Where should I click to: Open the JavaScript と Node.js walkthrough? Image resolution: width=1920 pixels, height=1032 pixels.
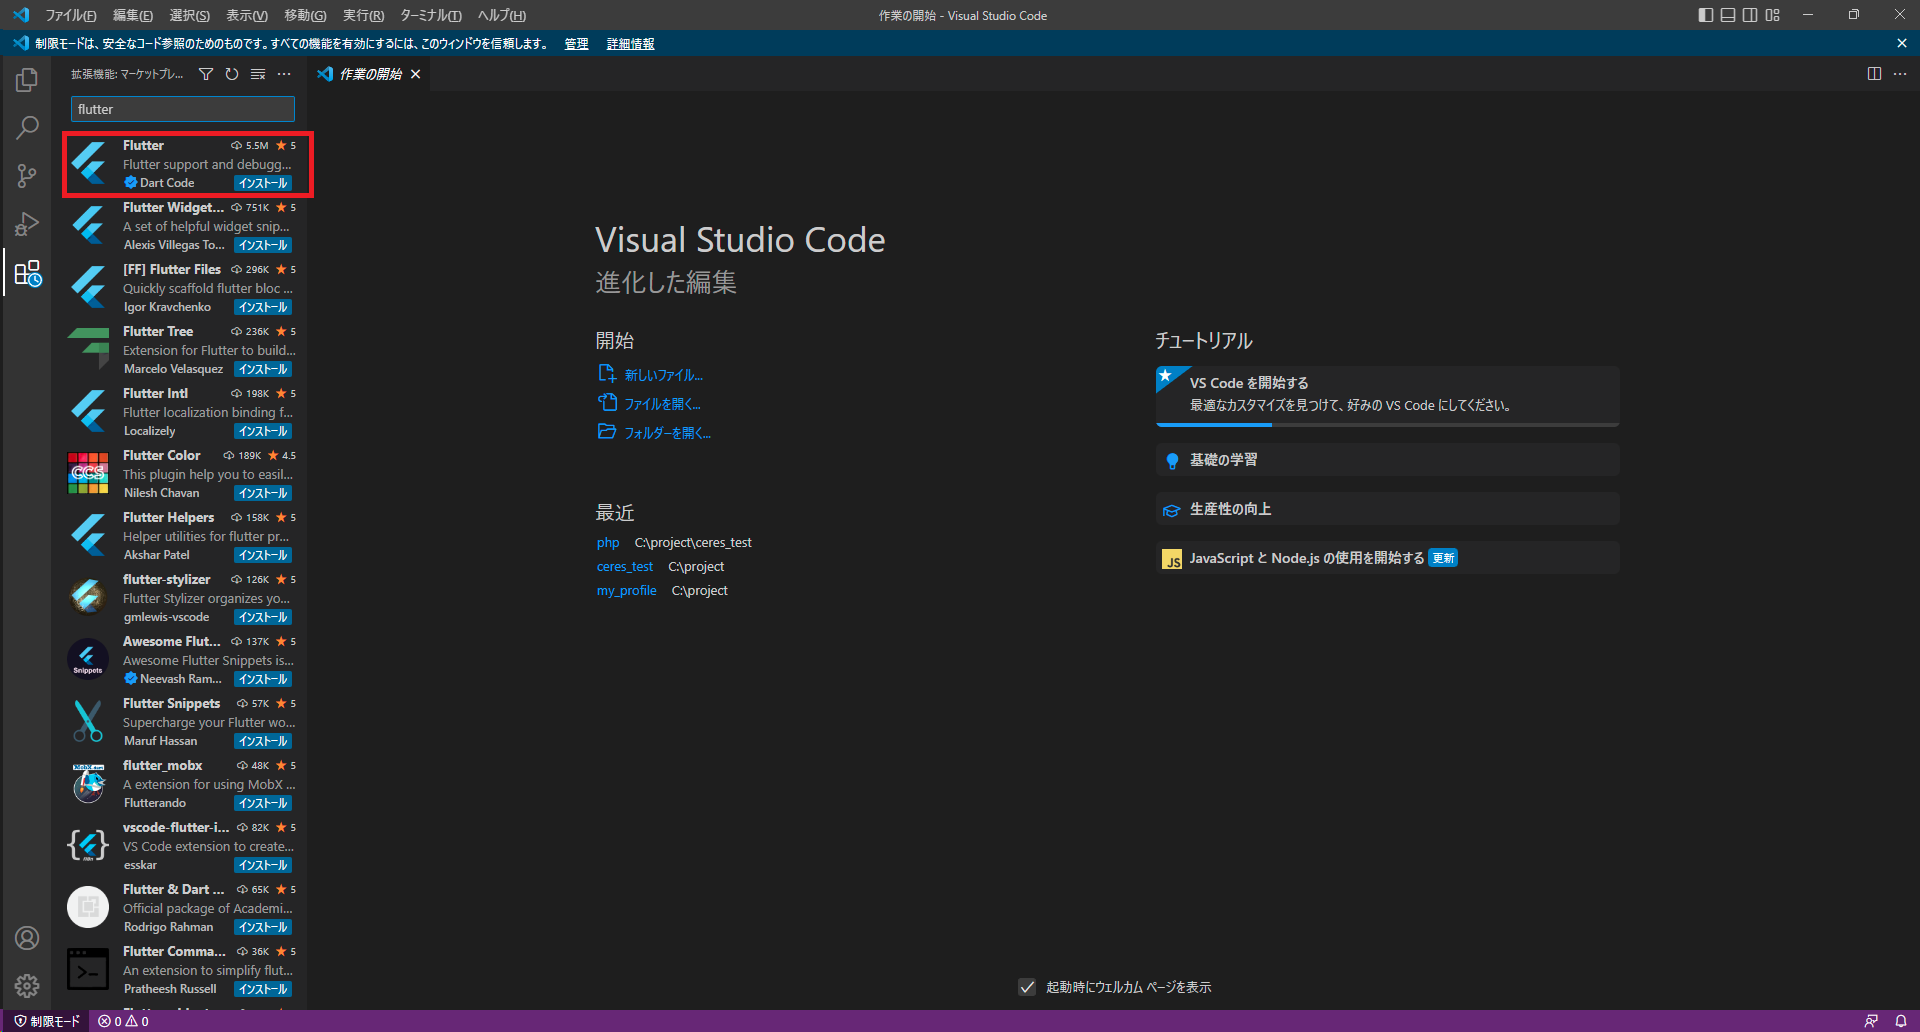coord(1387,558)
